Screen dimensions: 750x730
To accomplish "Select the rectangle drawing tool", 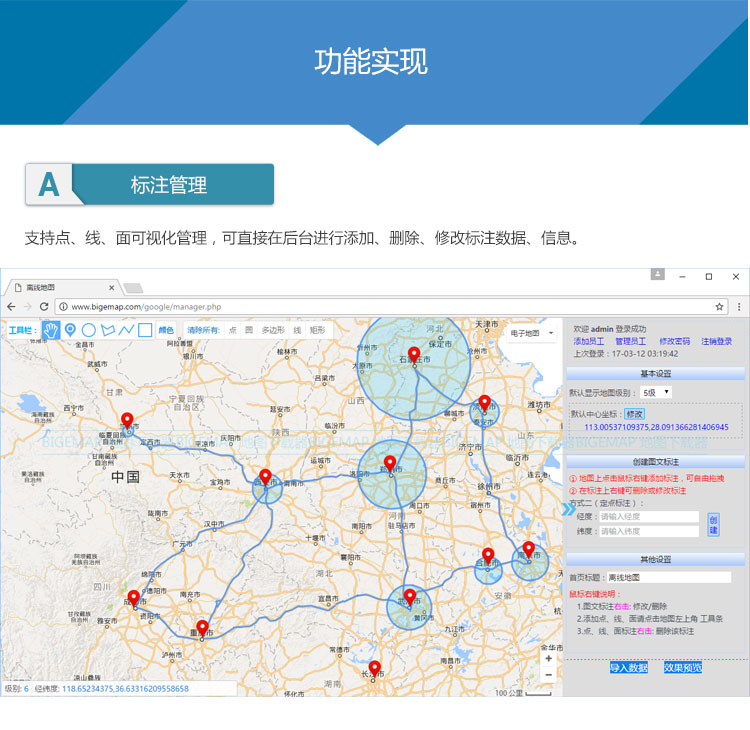I will pos(145,330).
